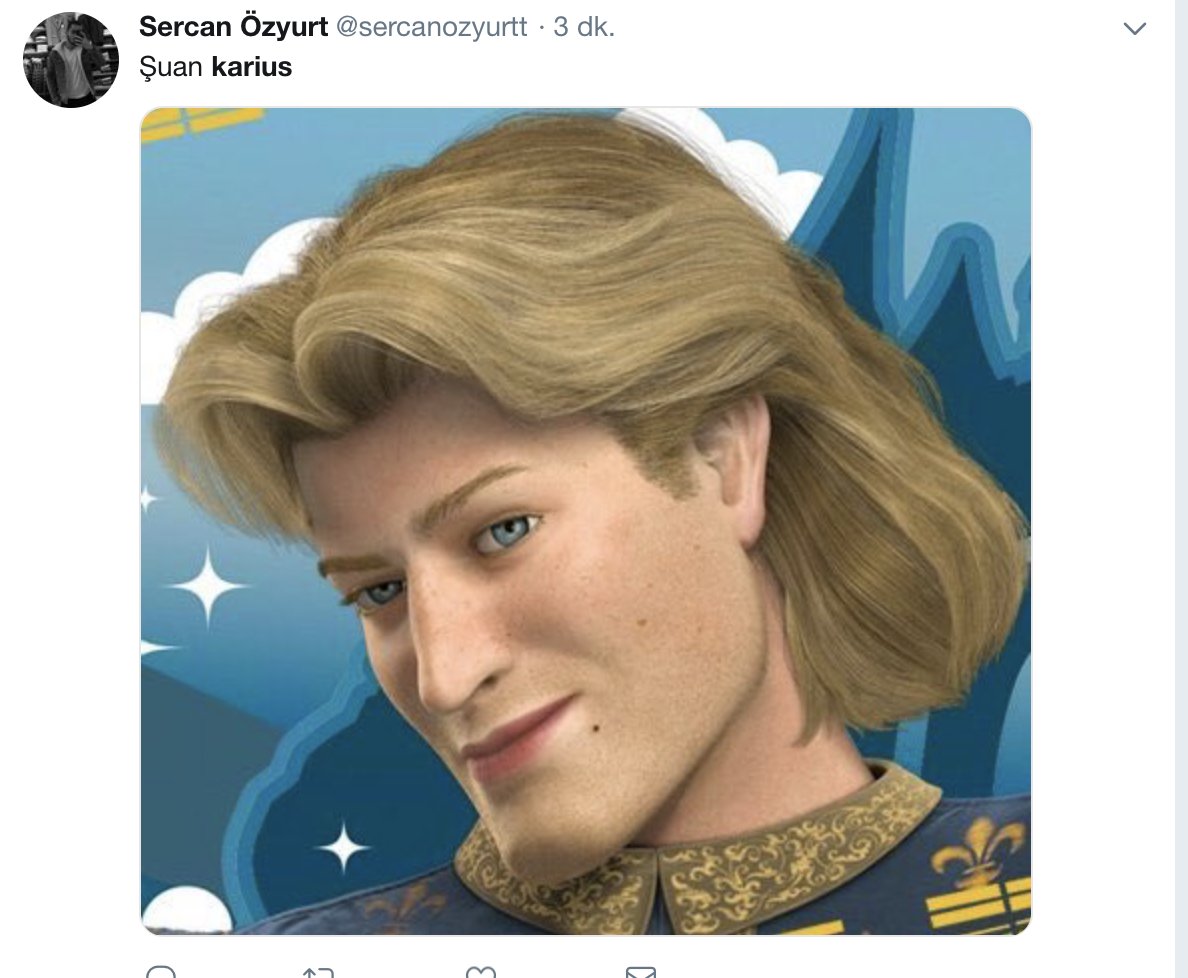Click the large white sparkle star in the photo
This screenshot has width=1188, height=978.
coord(206,586)
